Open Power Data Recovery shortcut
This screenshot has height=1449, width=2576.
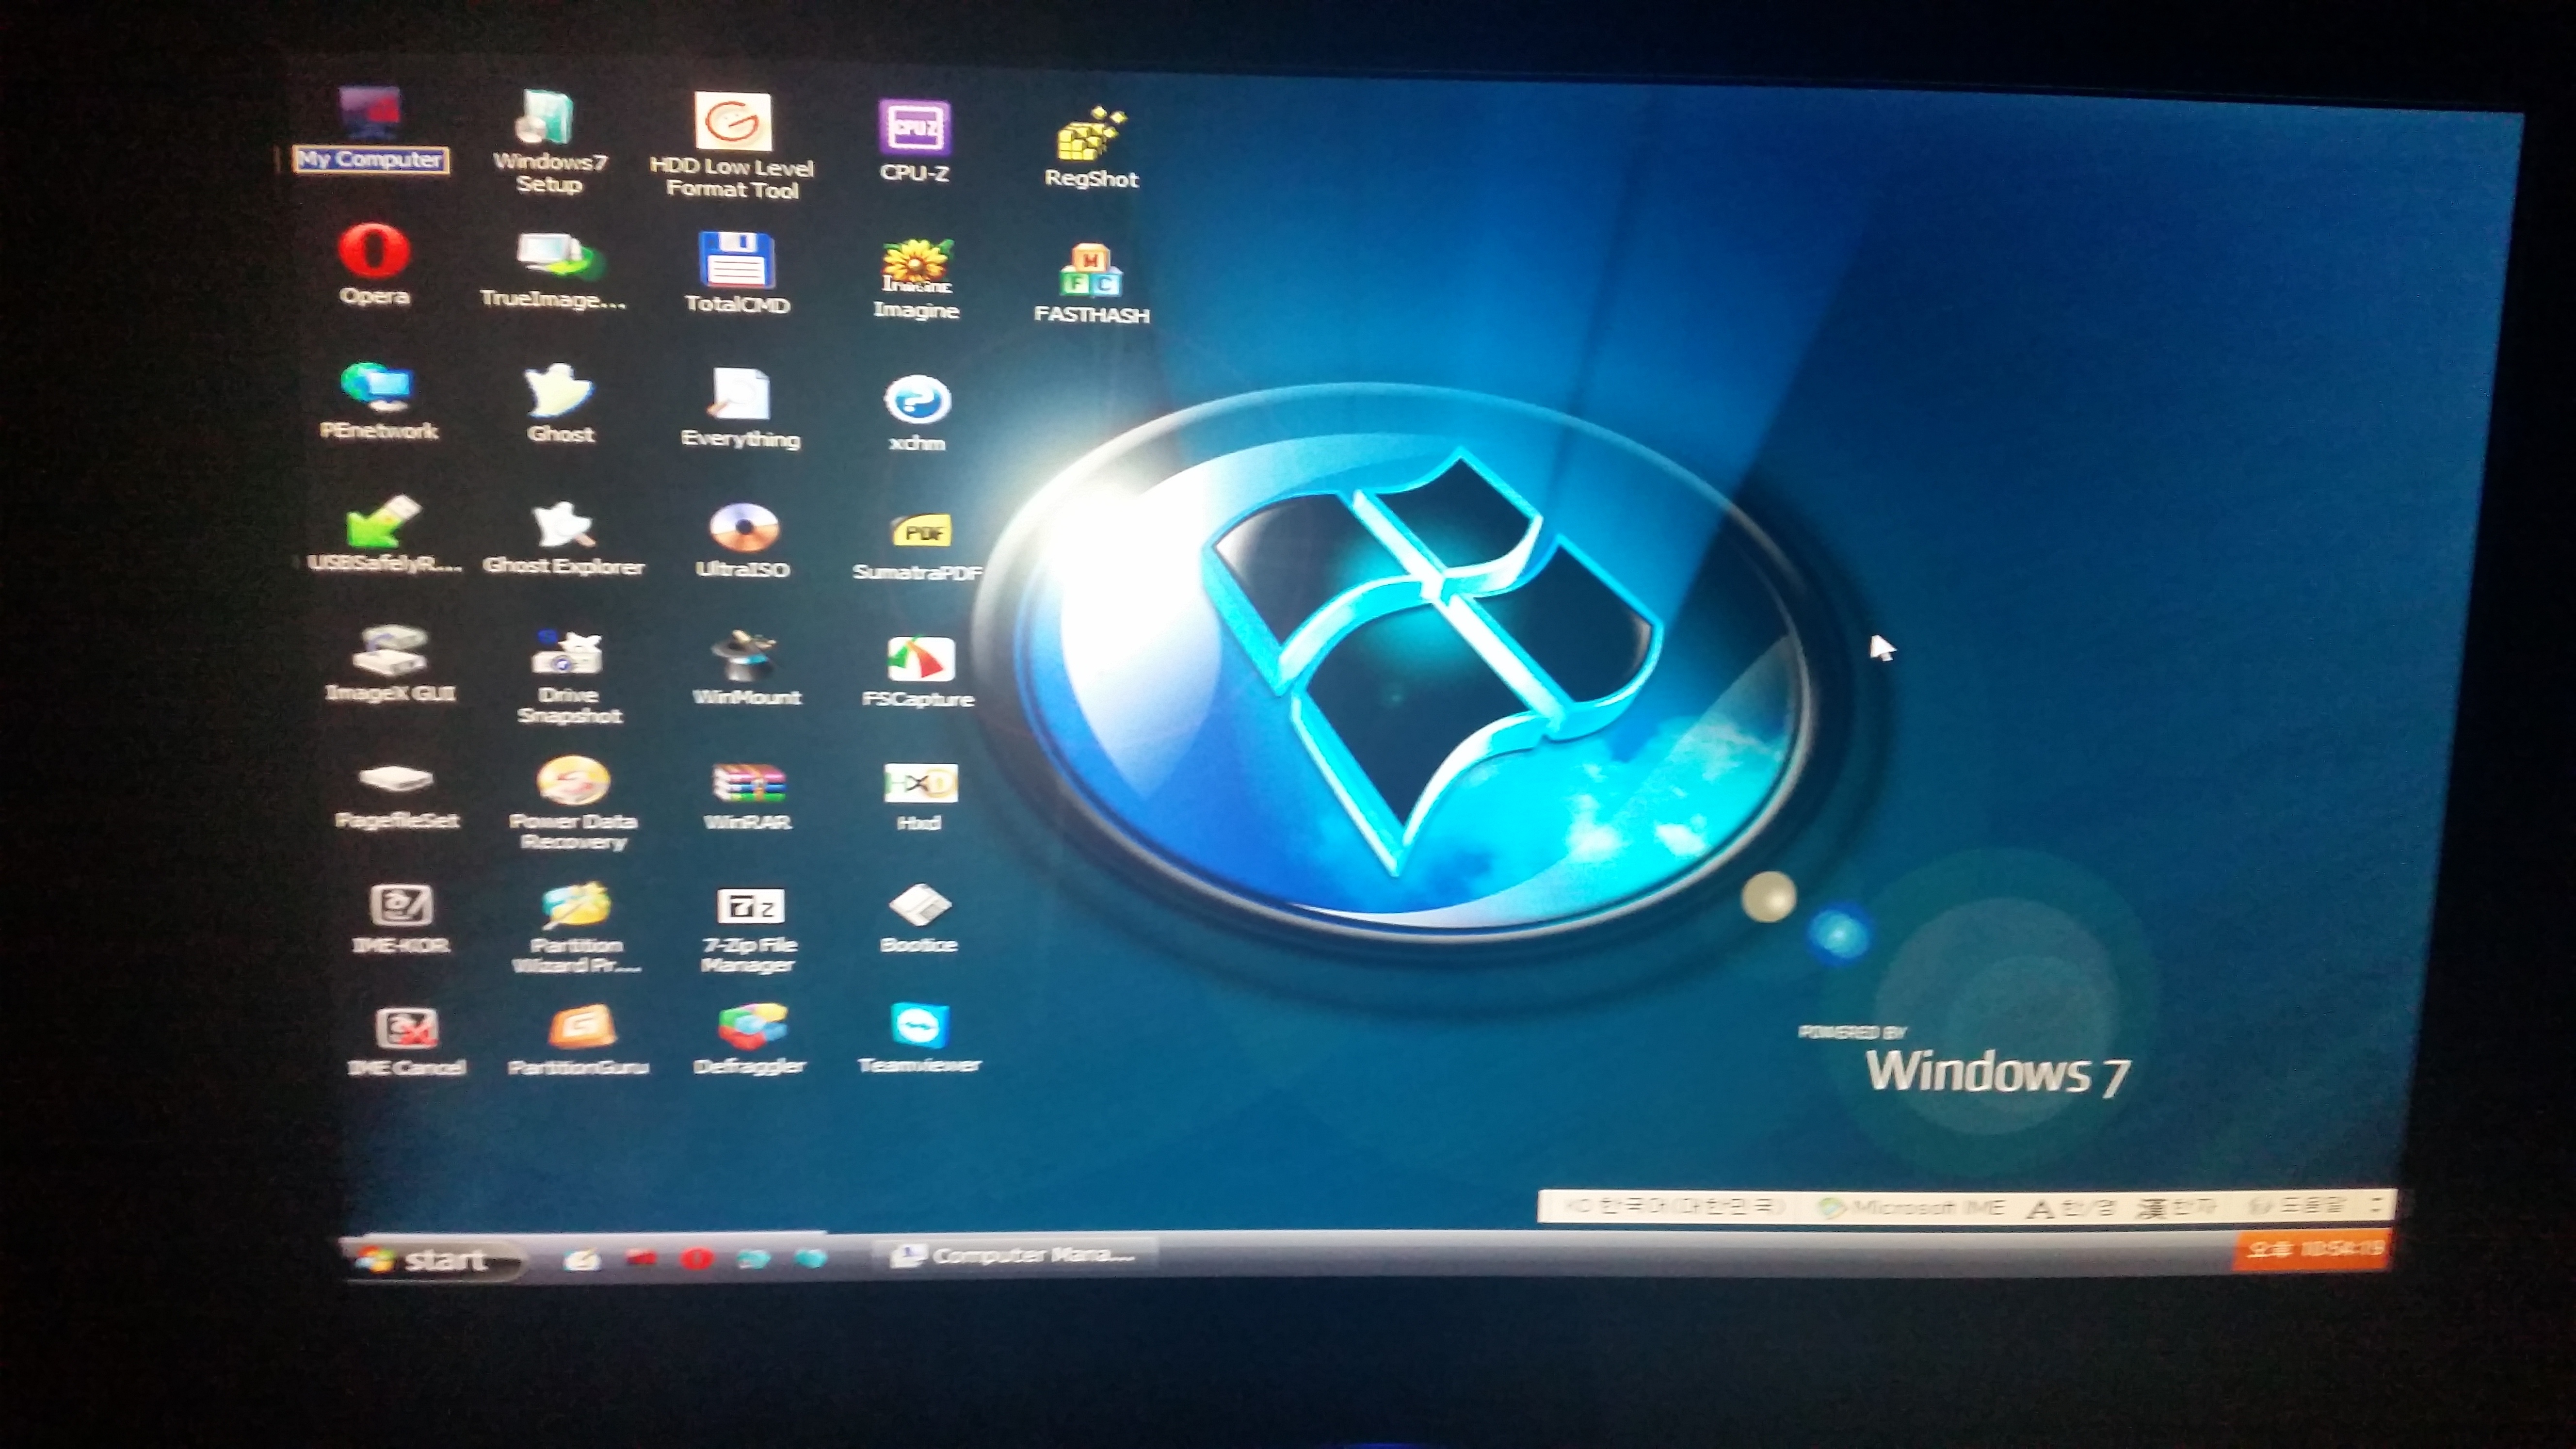573,781
